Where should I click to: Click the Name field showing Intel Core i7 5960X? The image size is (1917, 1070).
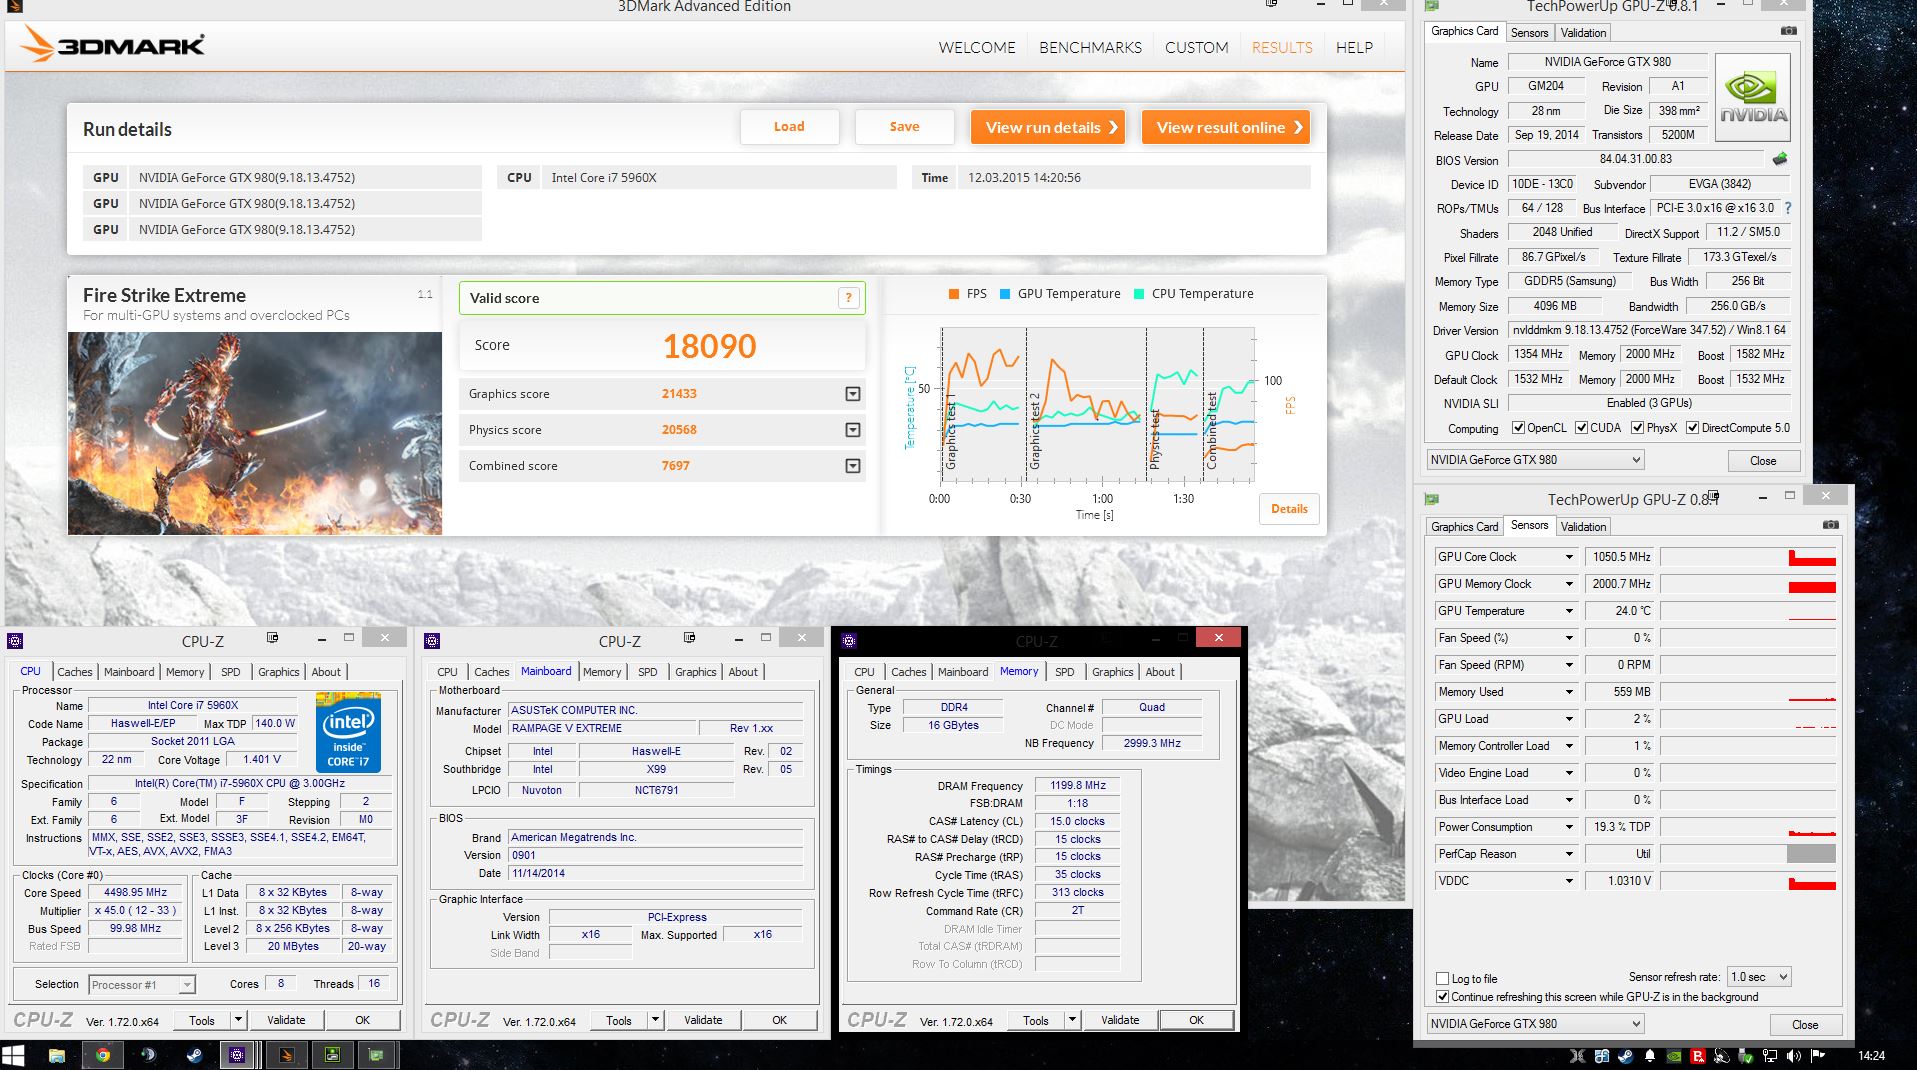click(x=192, y=705)
